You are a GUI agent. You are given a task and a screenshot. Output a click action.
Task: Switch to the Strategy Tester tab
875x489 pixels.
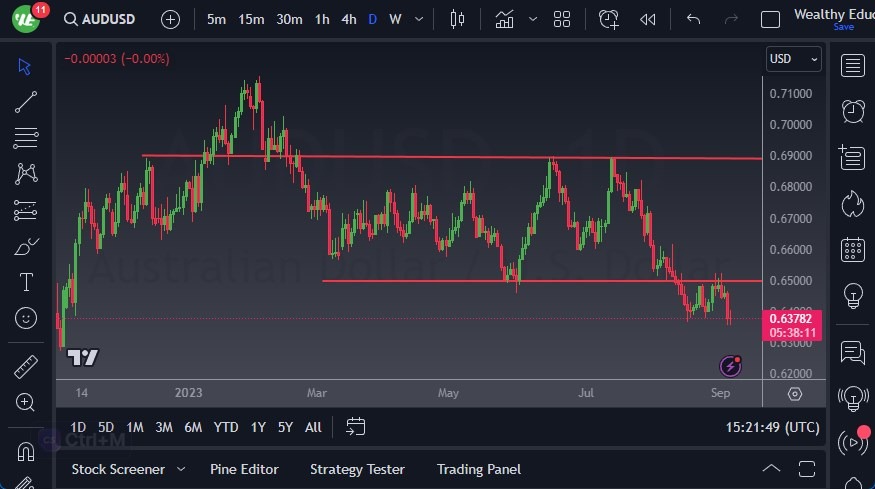(x=357, y=469)
